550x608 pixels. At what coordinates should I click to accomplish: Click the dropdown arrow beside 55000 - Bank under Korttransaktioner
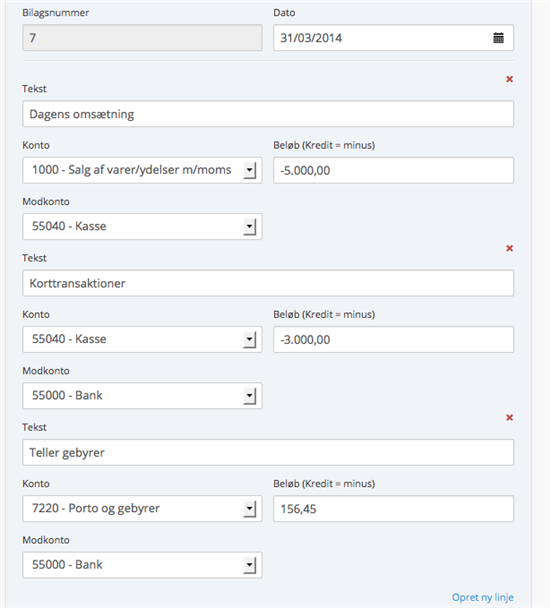tap(249, 396)
